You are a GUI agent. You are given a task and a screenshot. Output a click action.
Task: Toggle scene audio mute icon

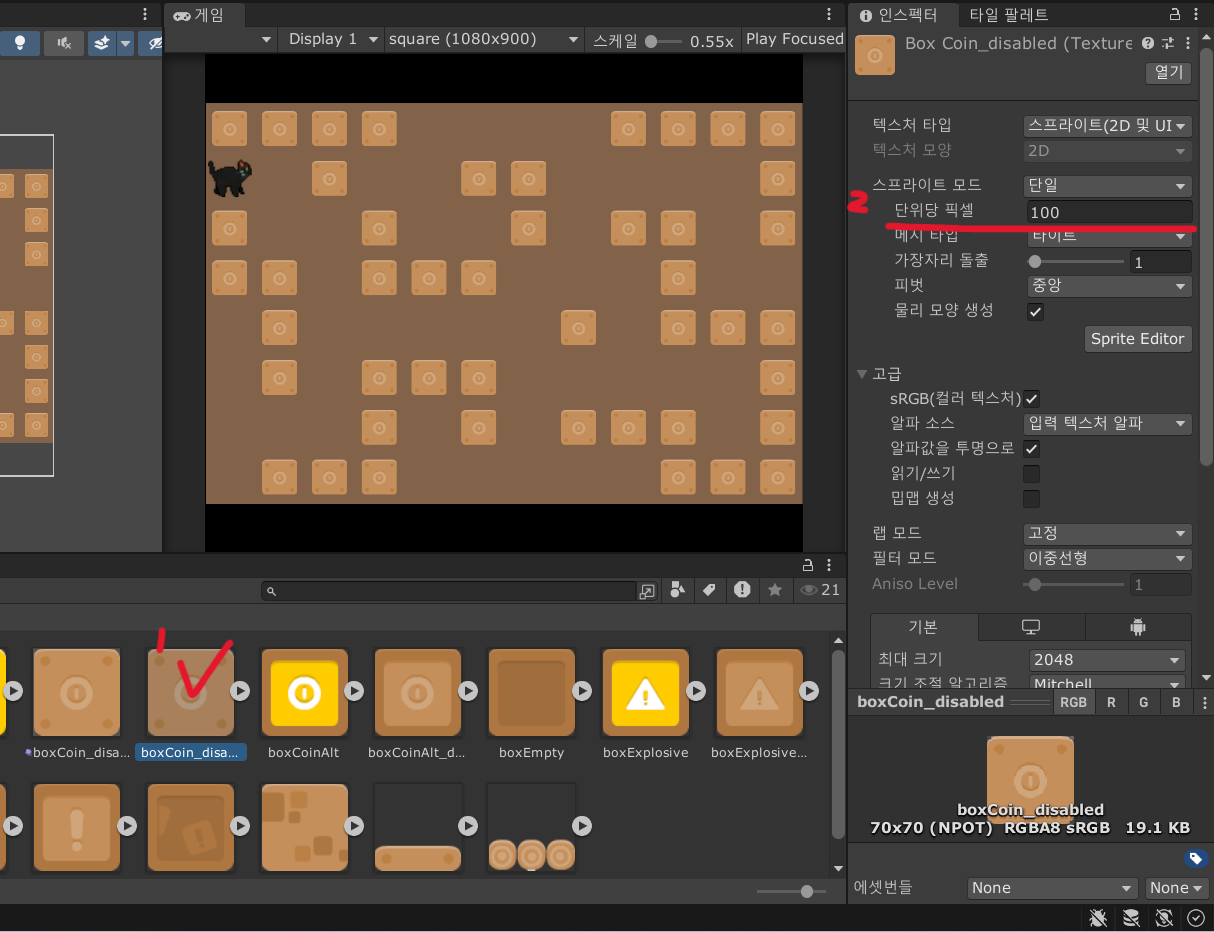[64, 42]
